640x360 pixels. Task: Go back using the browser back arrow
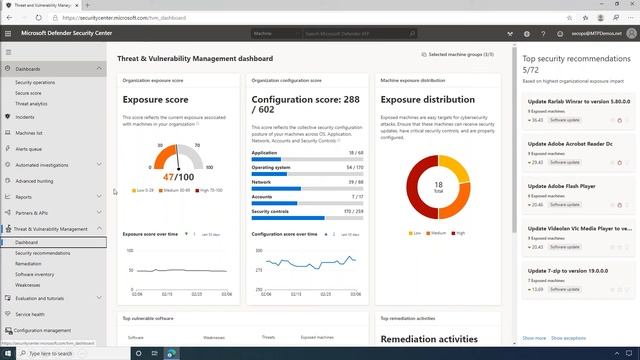point(9,18)
